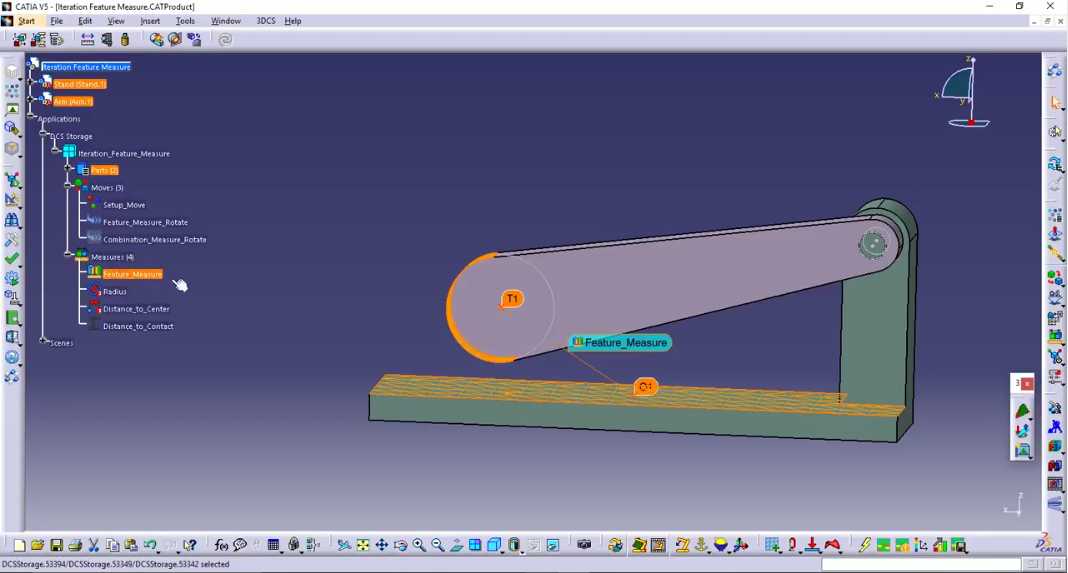Click the T1 marker on the arm
This screenshot has height=573, width=1068.
click(512, 298)
